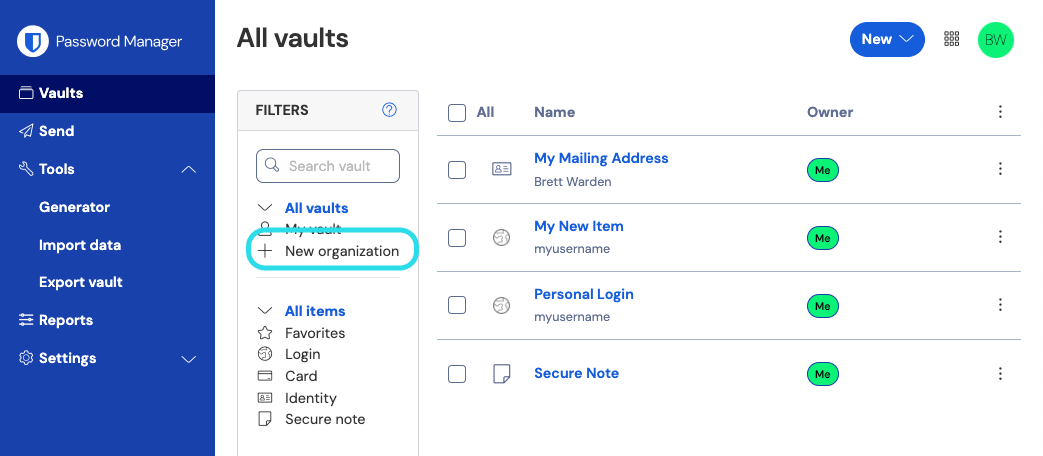Click the table header options dots
The width and height of the screenshot is (1043, 456).
pyautogui.click(x=1000, y=112)
